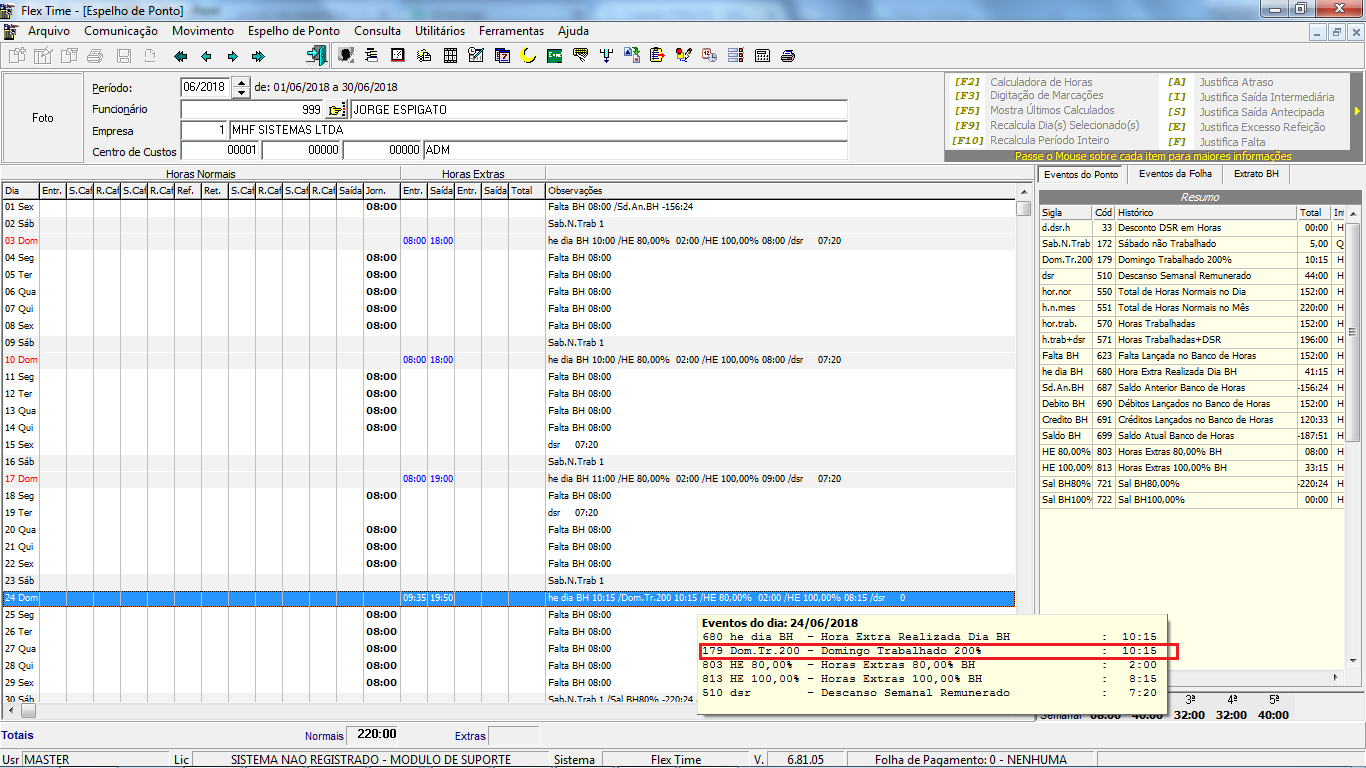Go to previous record arrow

pos(207,56)
